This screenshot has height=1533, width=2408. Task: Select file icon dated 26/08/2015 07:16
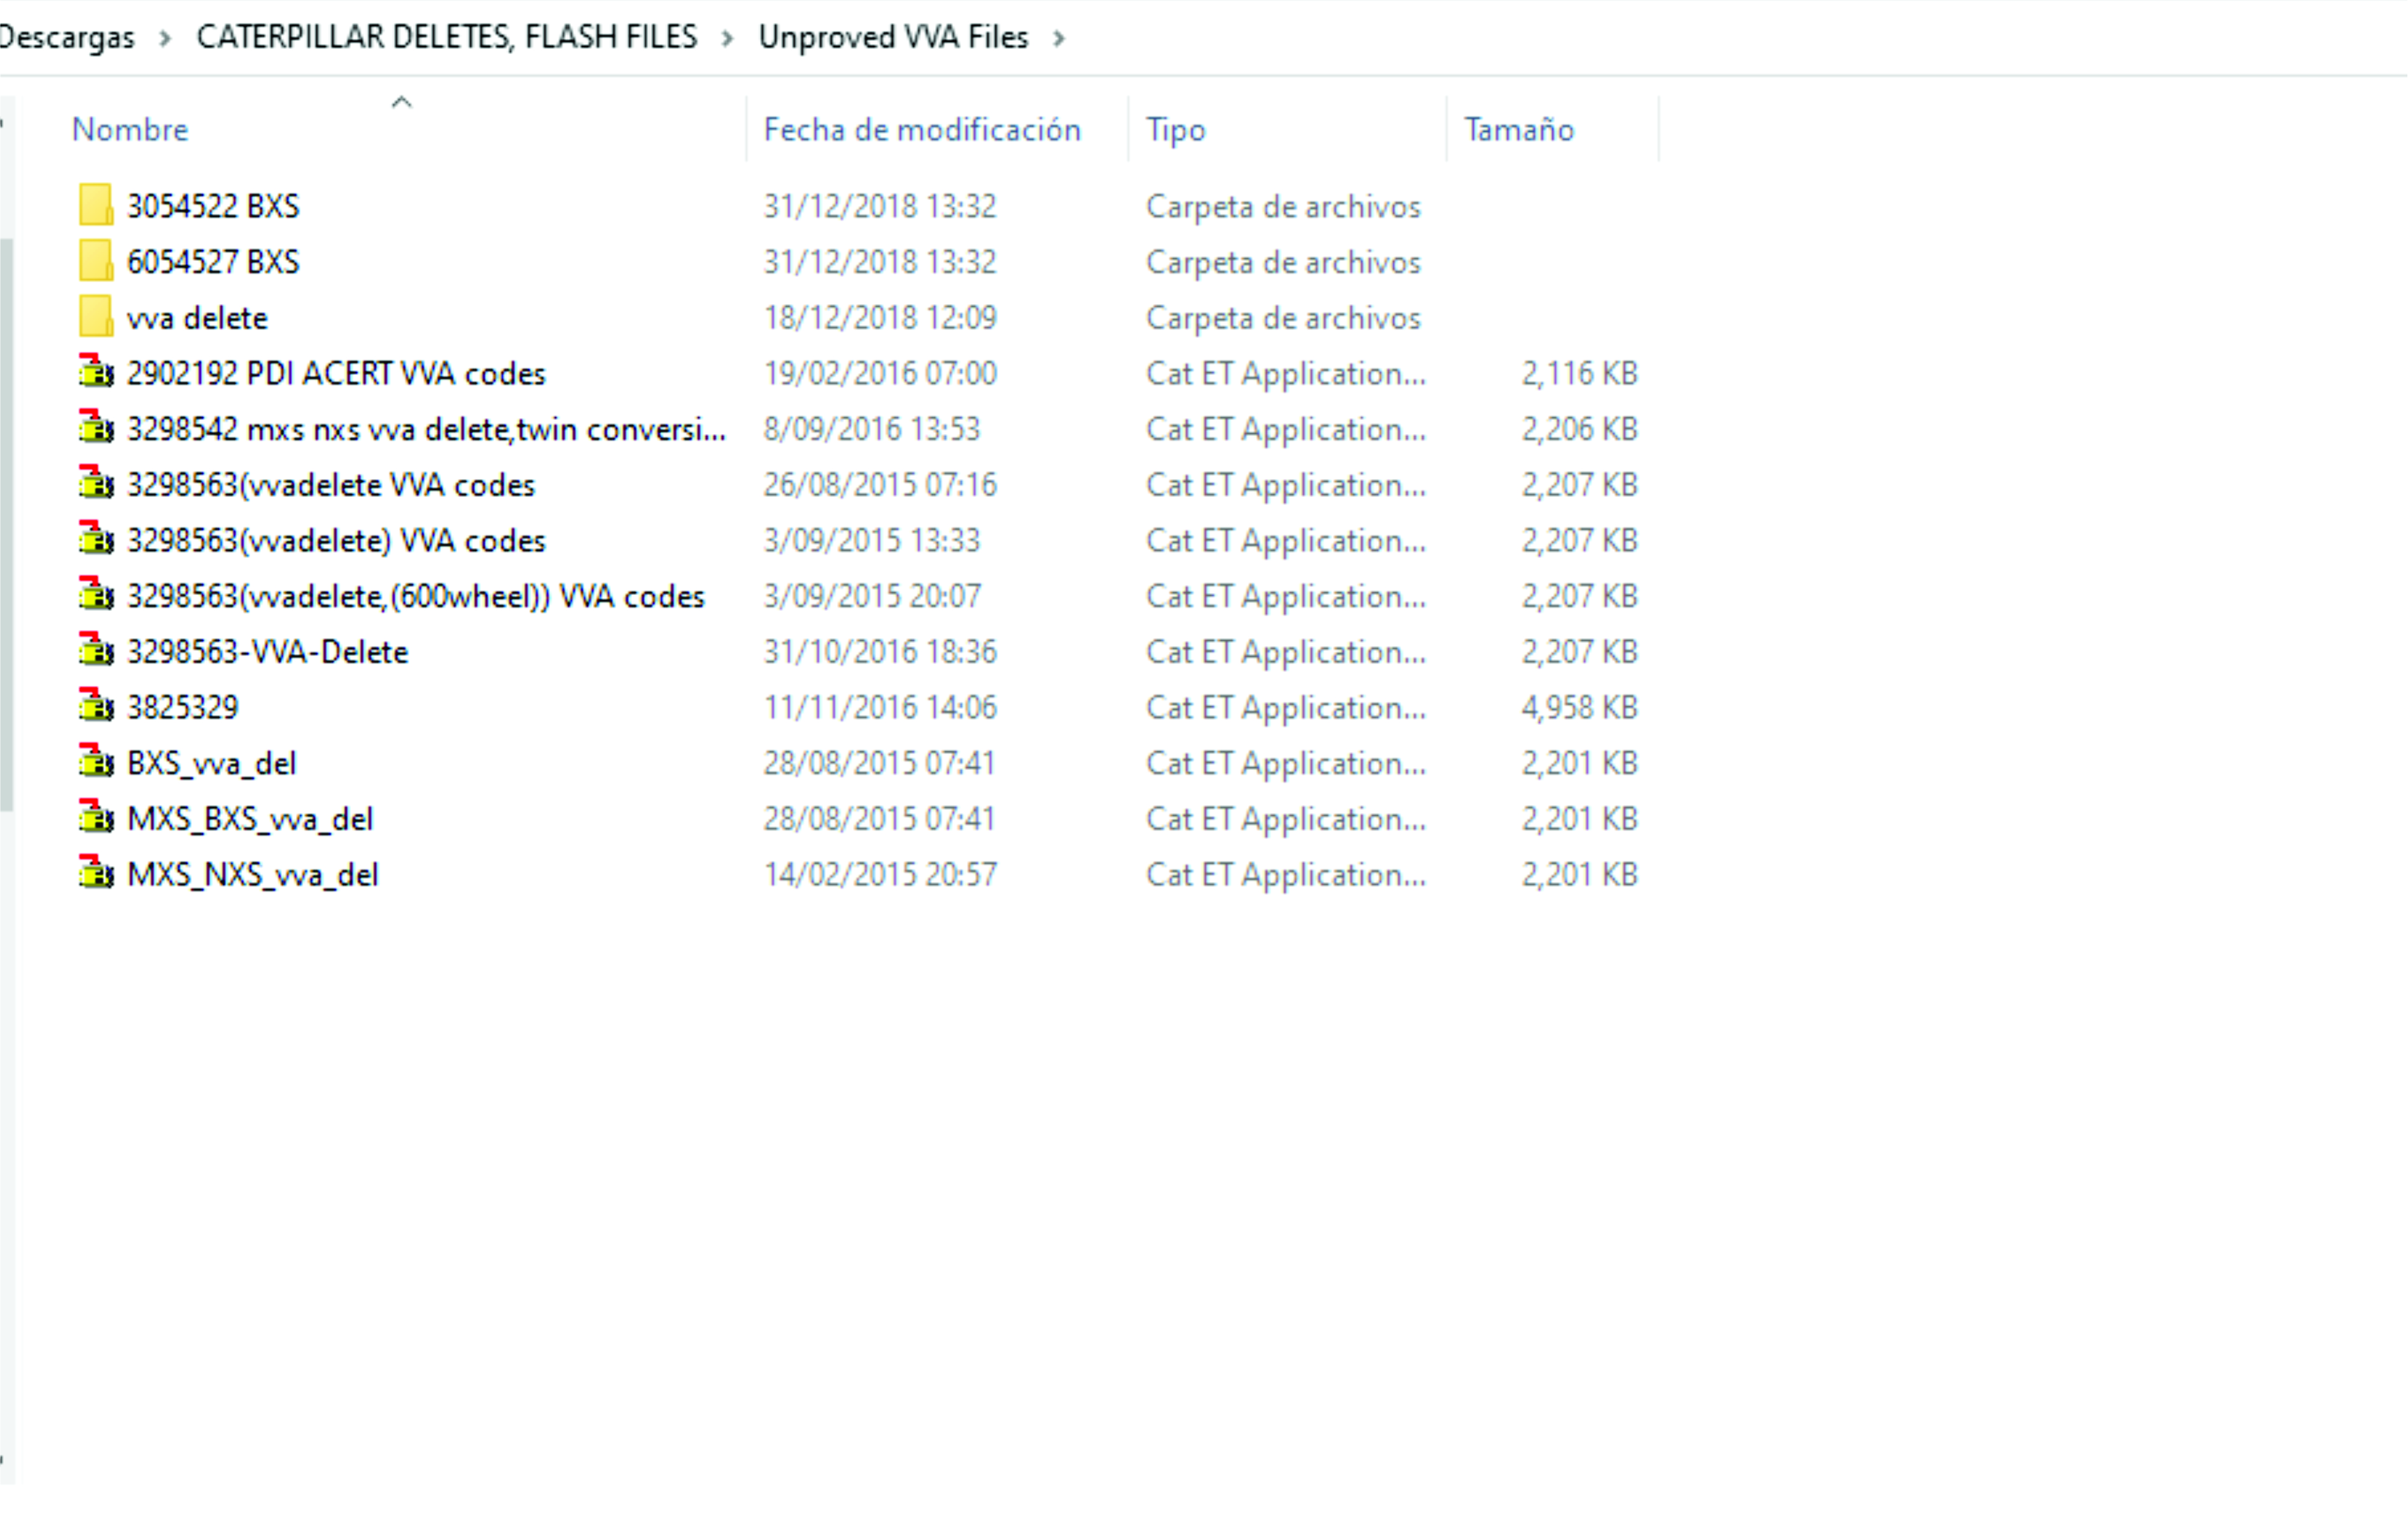click(x=96, y=484)
